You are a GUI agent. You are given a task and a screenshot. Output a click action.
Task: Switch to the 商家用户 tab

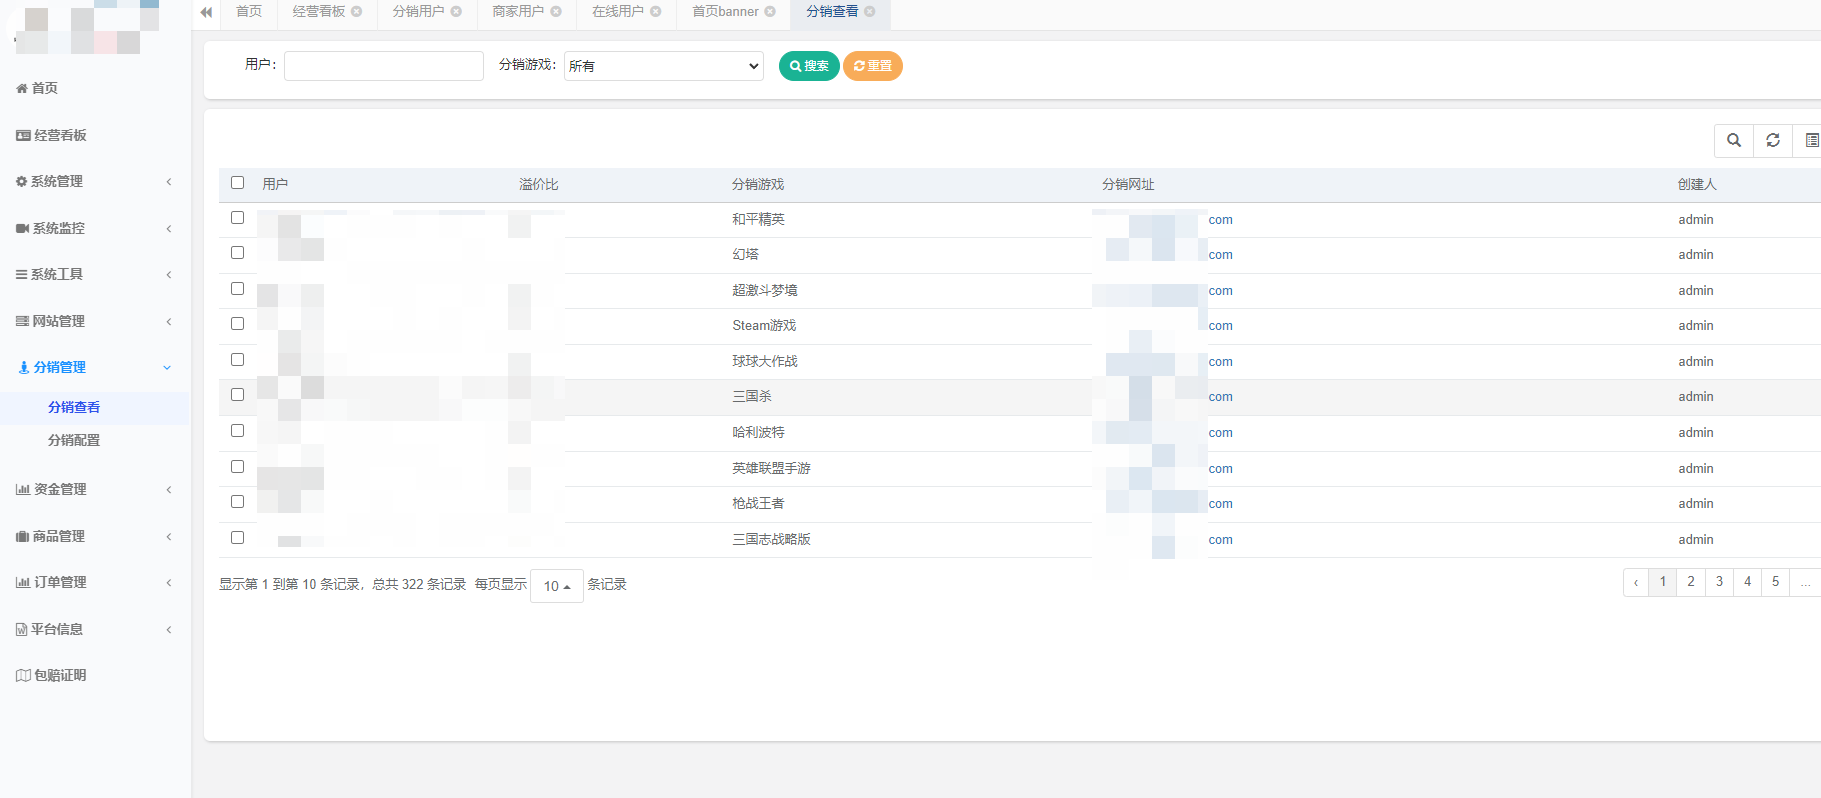(x=518, y=12)
